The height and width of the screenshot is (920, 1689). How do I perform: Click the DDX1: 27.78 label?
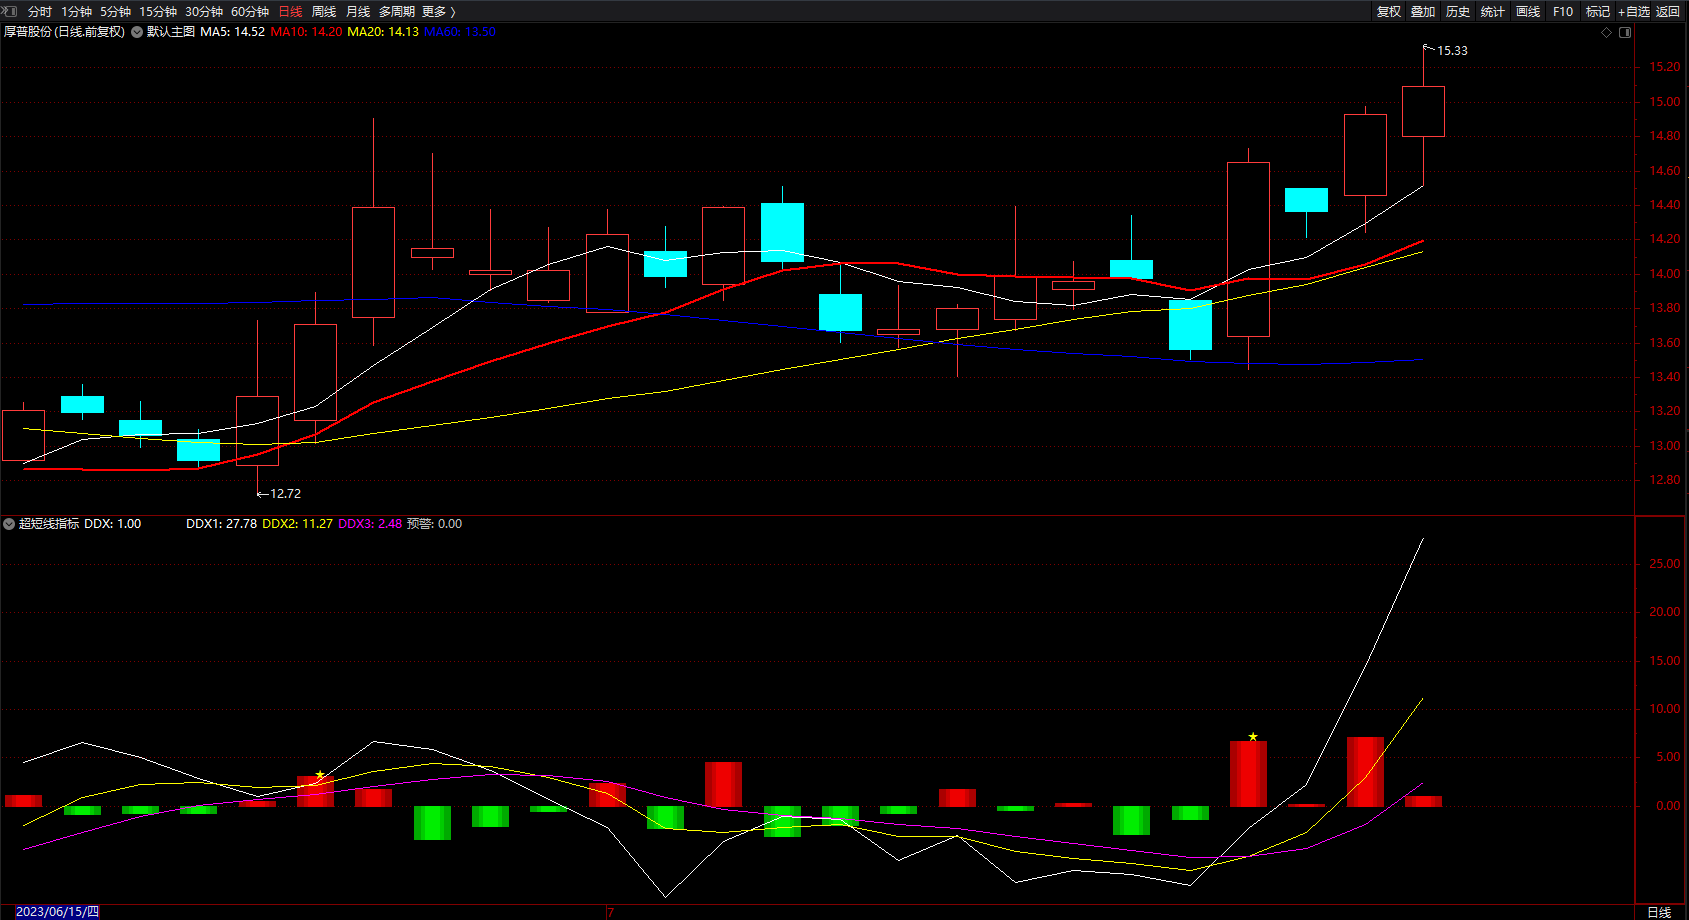[221, 524]
